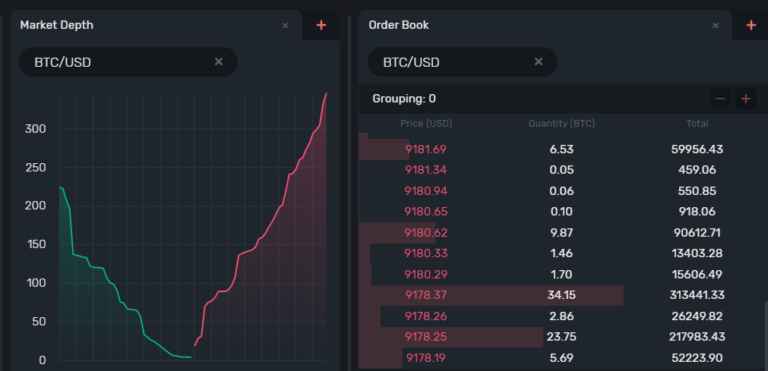
Task: Select the 9178.37 ask price
Action: pos(426,295)
